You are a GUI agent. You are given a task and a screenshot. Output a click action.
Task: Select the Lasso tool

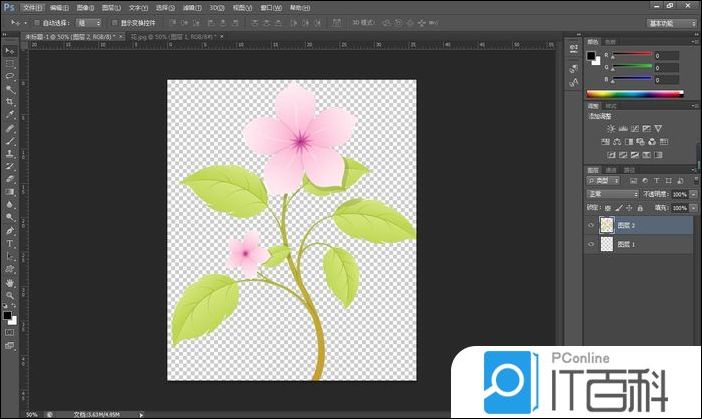10,76
